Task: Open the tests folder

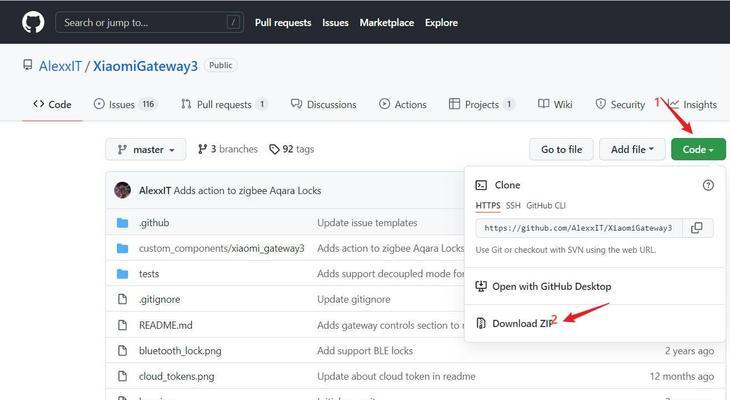Action: (x=149, y=274)
